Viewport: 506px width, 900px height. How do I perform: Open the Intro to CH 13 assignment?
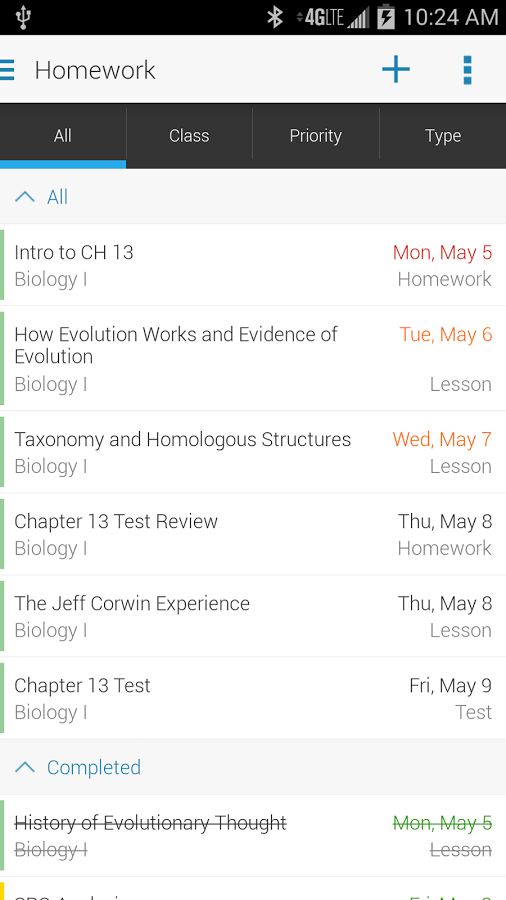253,265
